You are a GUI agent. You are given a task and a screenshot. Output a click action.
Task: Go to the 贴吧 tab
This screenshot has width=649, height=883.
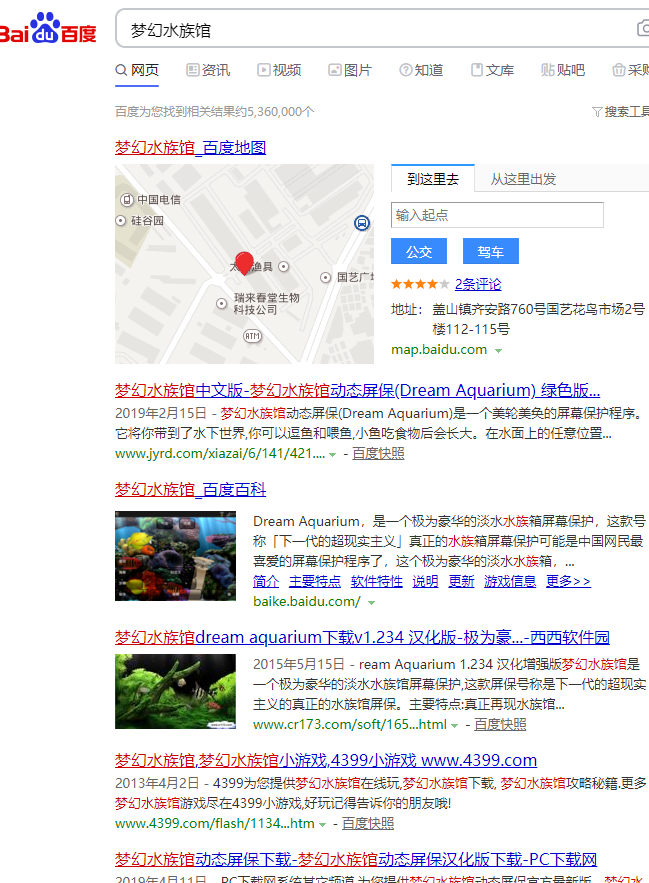coord(563,70)
